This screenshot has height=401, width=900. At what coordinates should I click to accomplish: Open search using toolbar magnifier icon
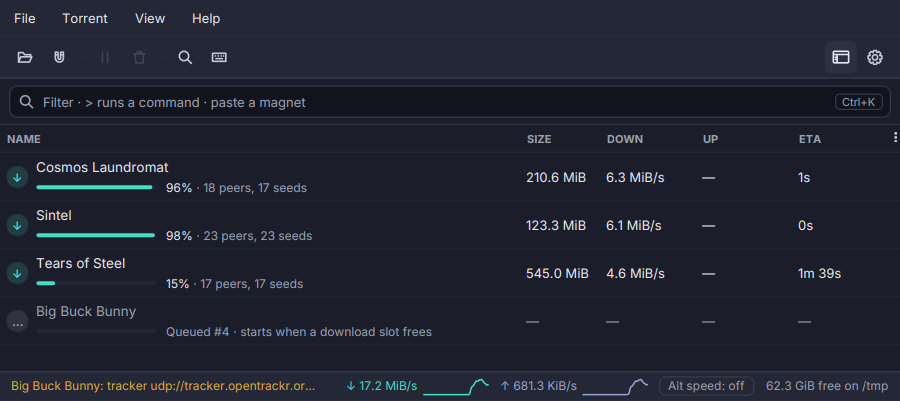[x=185, y=57]
